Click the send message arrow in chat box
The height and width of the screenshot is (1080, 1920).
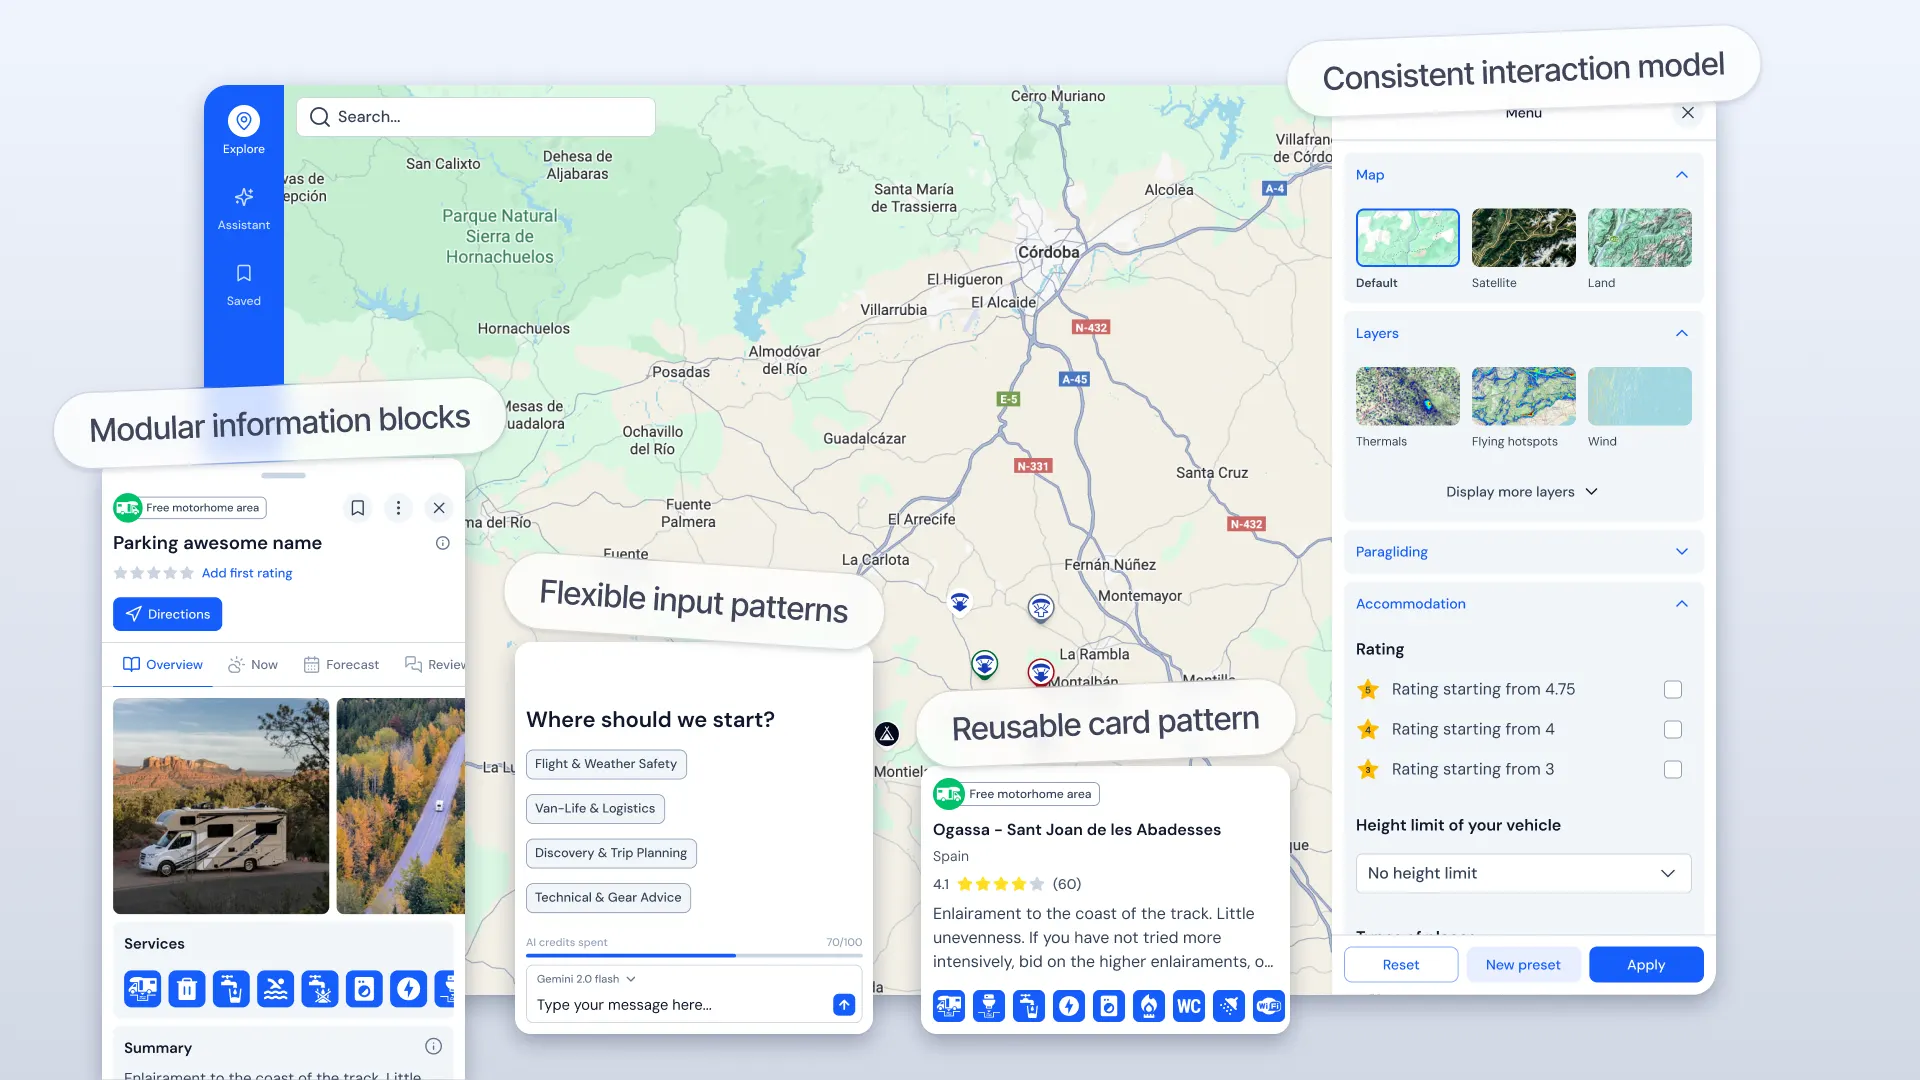[x=844, y=1005]
